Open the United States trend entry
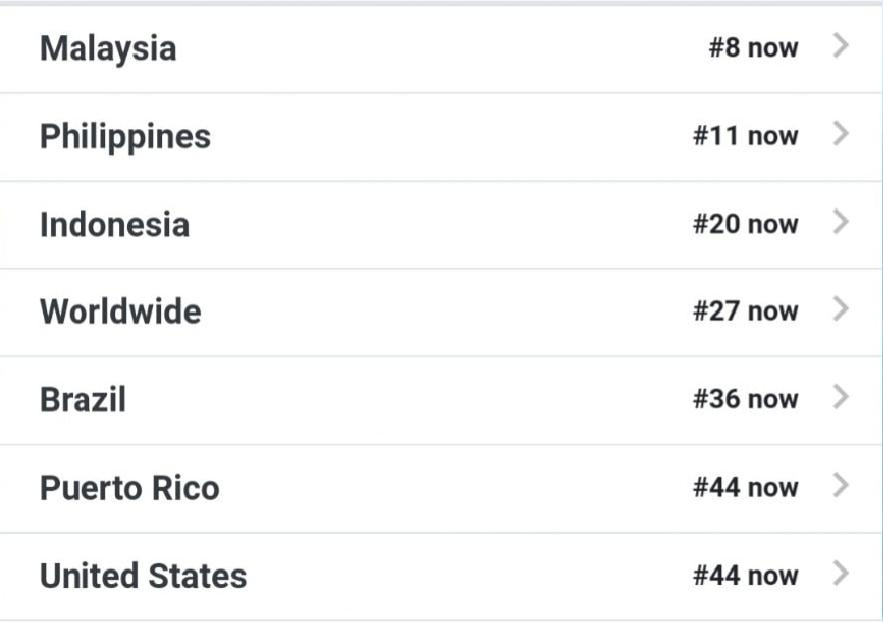 click(143, 576)
